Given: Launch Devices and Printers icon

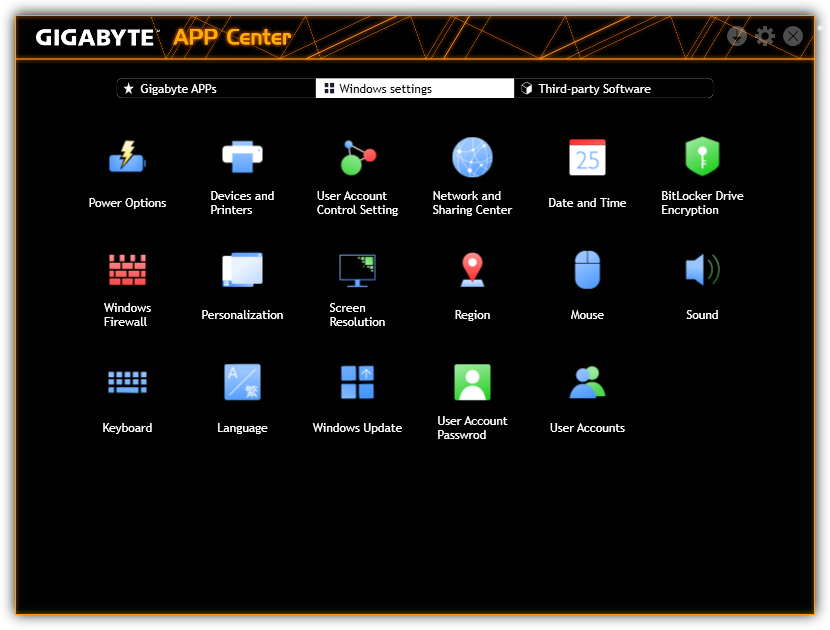Looking at the screenshot, I should point(242,157).
